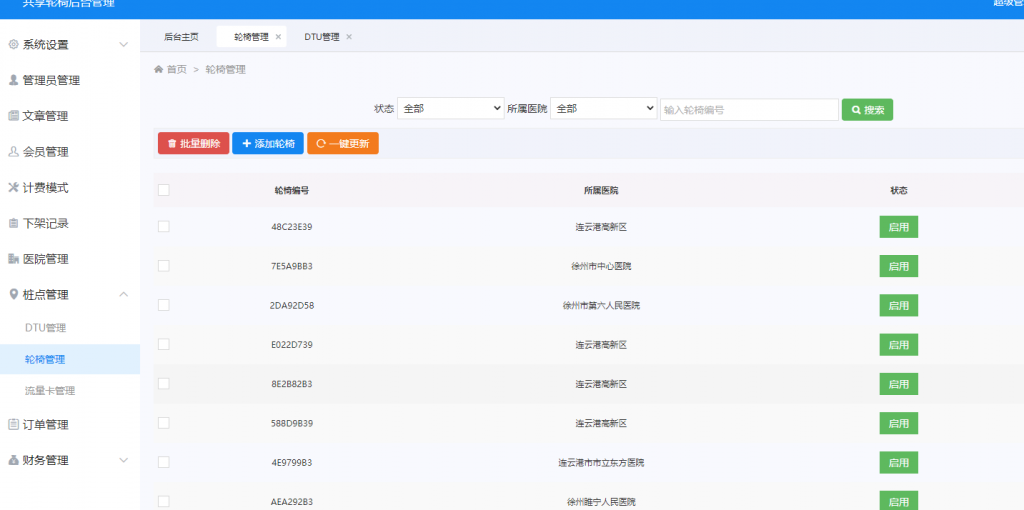Click the orange 一键更新 button
Image resolution: width=1024 pixels, height=510 pixels.
pyautogui.click(x=343, y=144)
